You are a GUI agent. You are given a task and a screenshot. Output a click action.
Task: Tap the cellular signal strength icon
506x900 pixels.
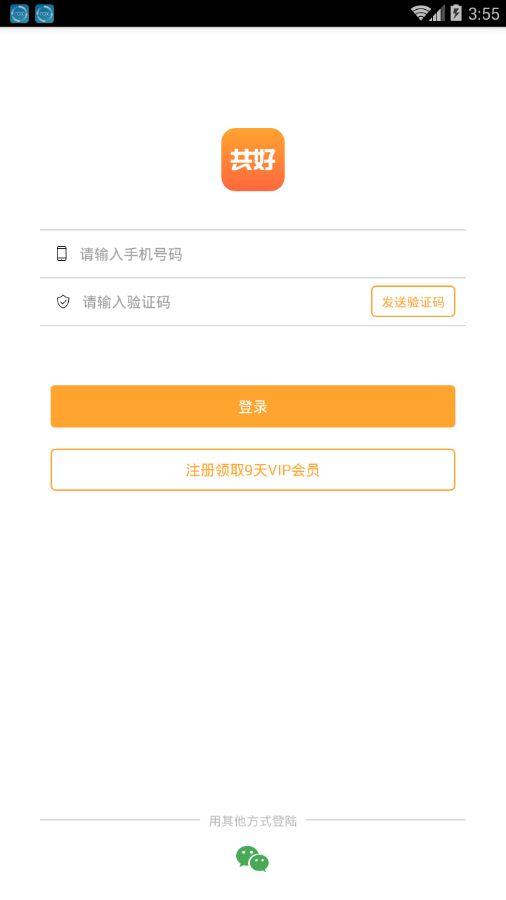(438, 13)
